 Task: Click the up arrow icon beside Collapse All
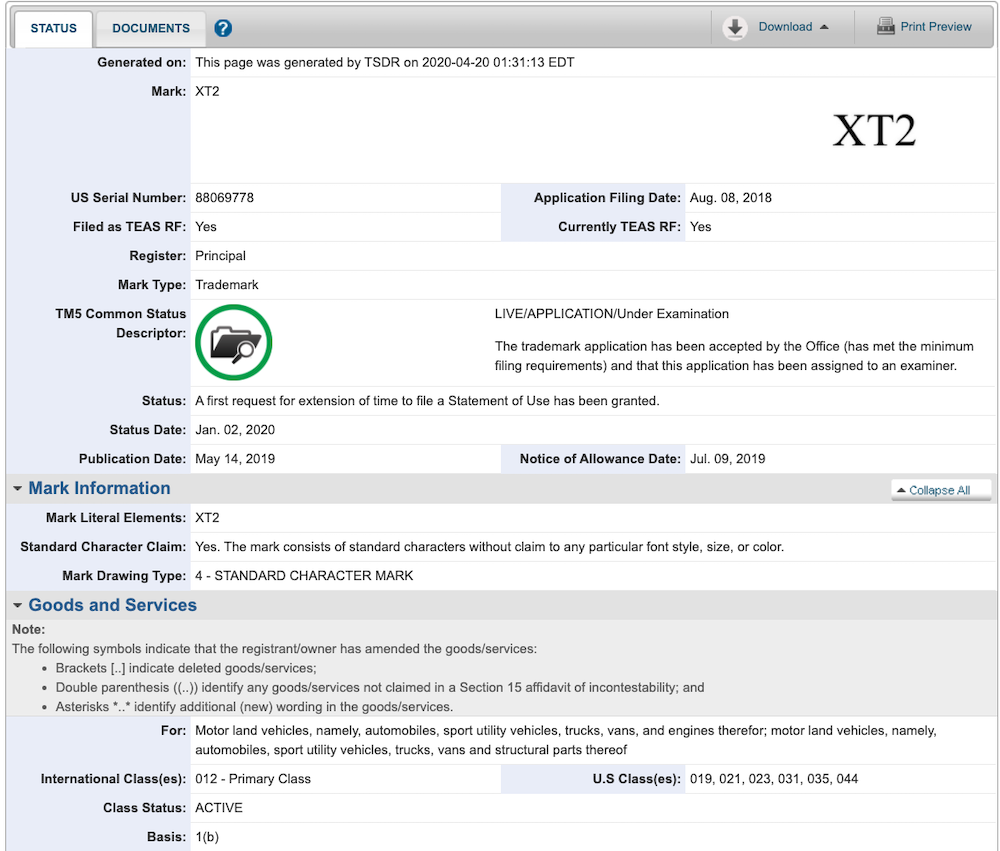[901, 491]
